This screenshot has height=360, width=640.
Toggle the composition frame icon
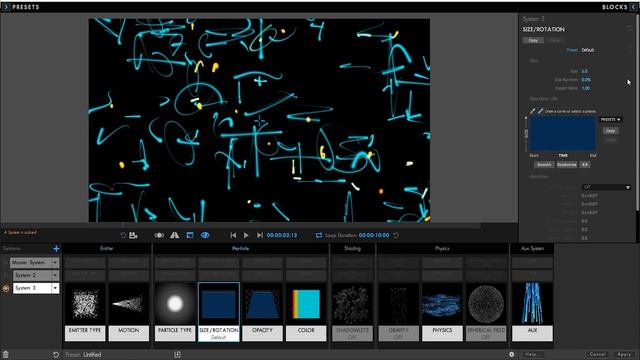coord(190,235)
